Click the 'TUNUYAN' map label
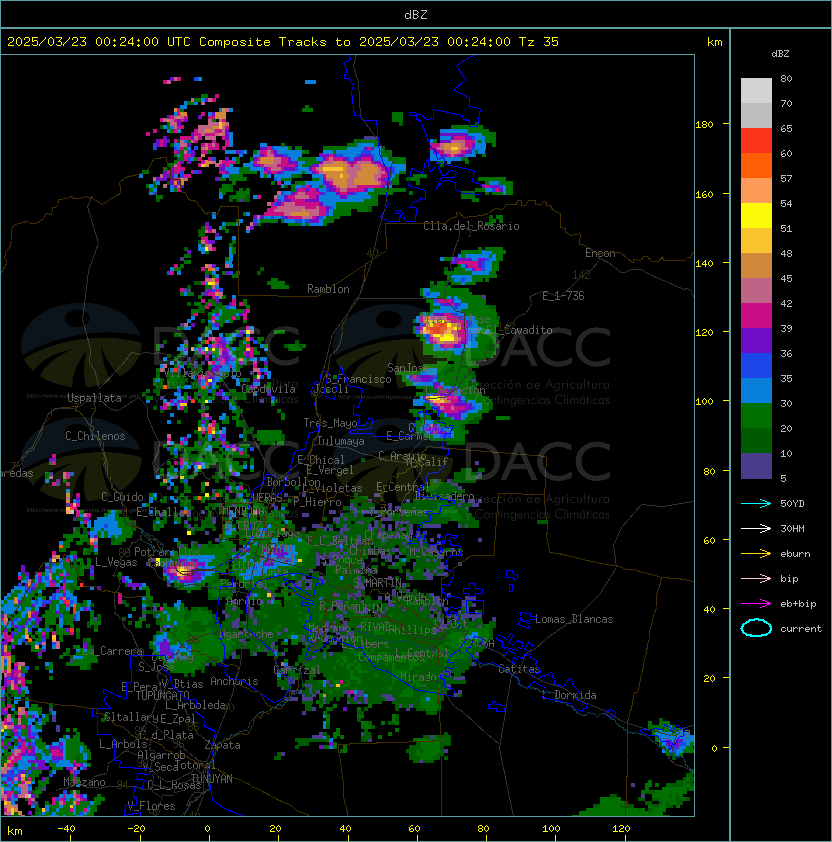This screenshot has width=832, height=842. pos(212,779)
